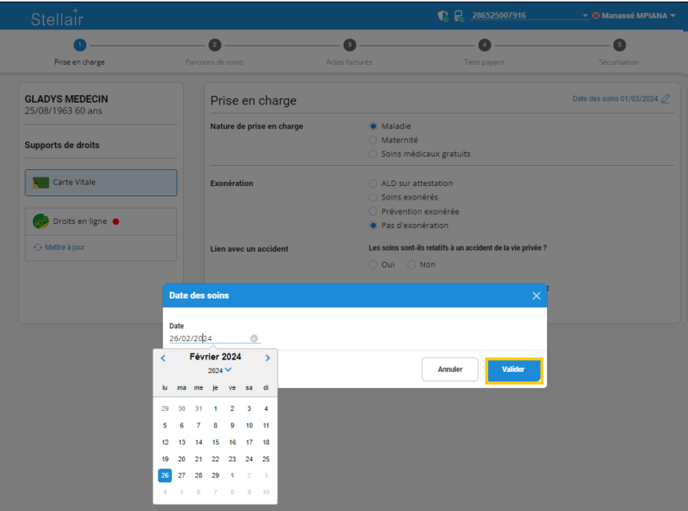Click the next month arrow in calendar
Viewport: 688px width, 511px height.
pos(268,358)
